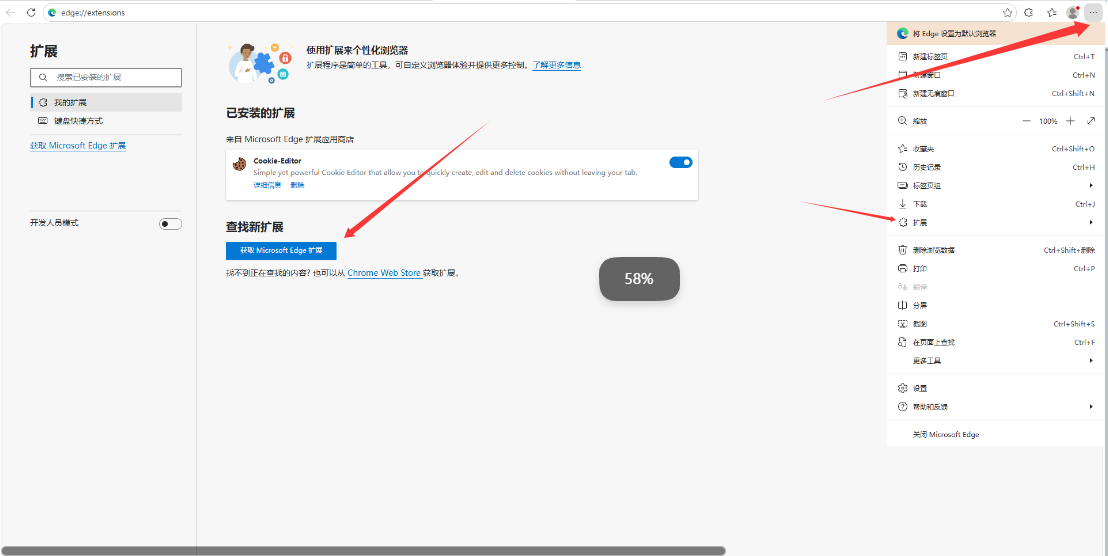1108x556 pixels.
Task: Focus the search installed extensions field
Action: (106, 77)
